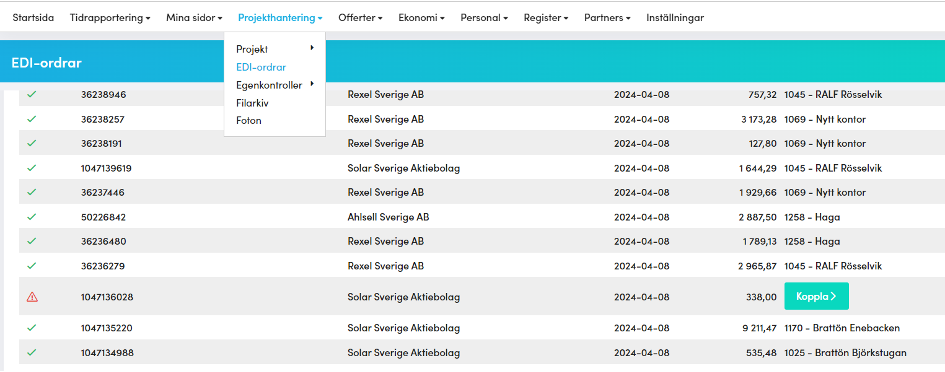This screenshot has height=372, width=945.
Task: Open the Partners dropdown
Action: pos(607,18)
